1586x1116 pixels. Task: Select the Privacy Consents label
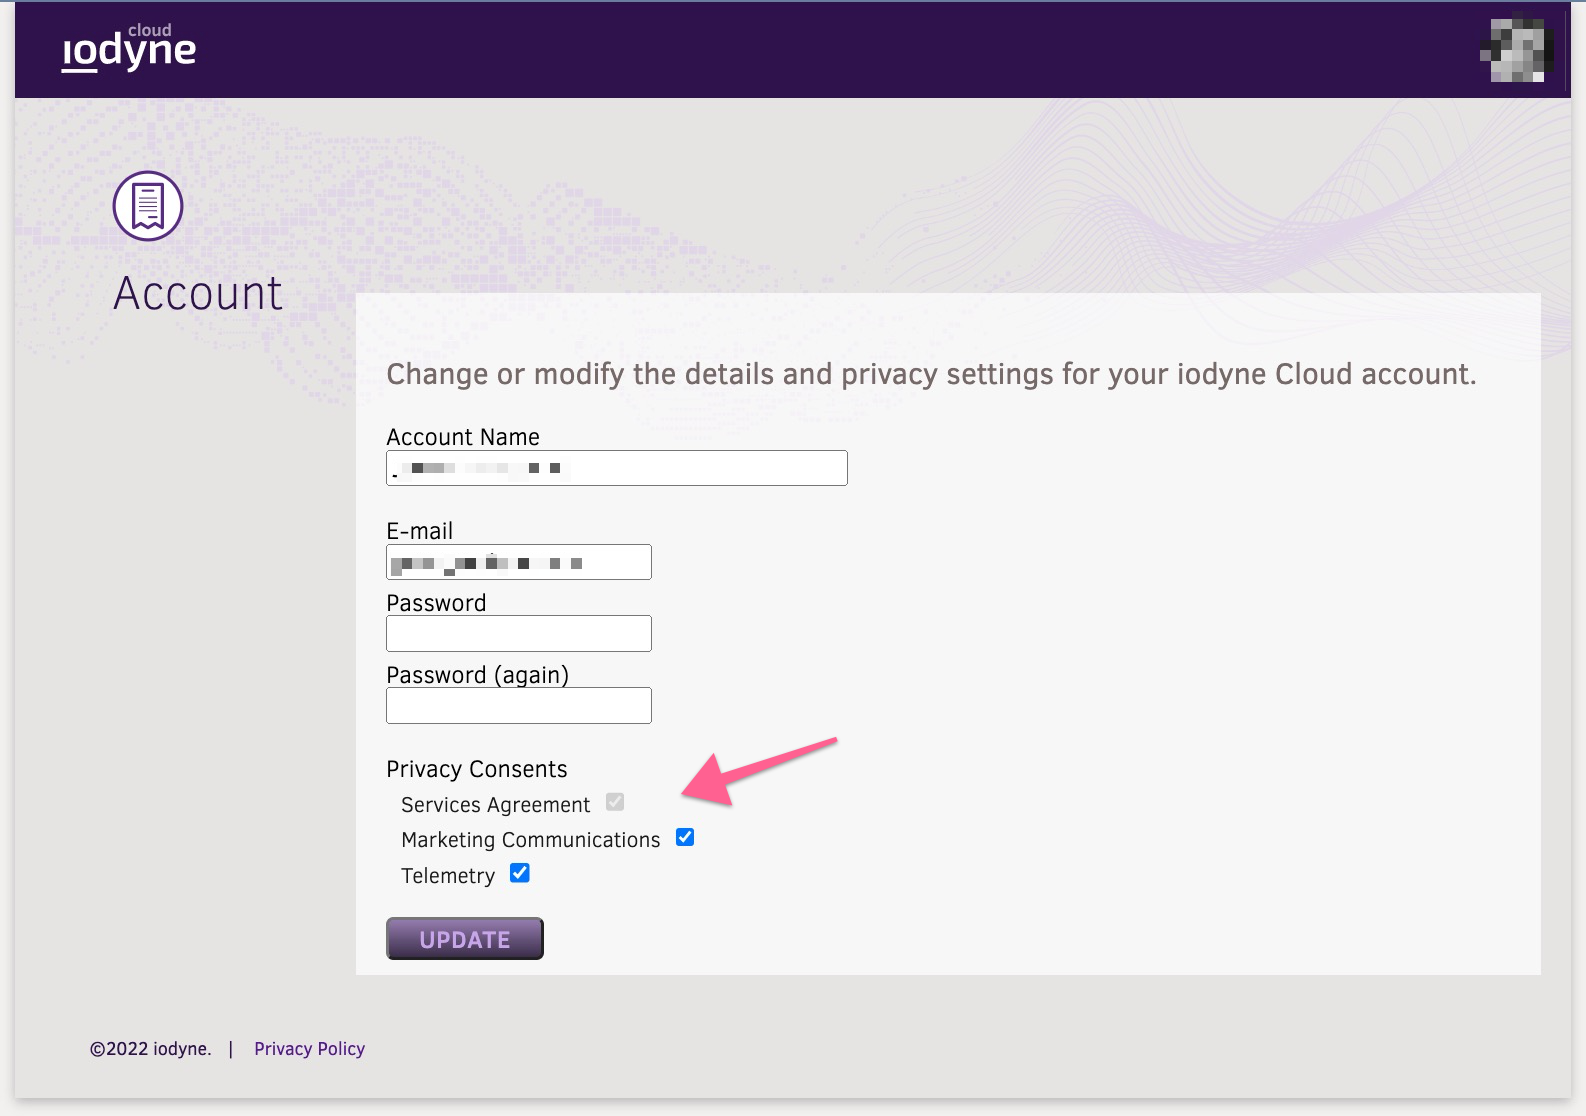point(477,769)
